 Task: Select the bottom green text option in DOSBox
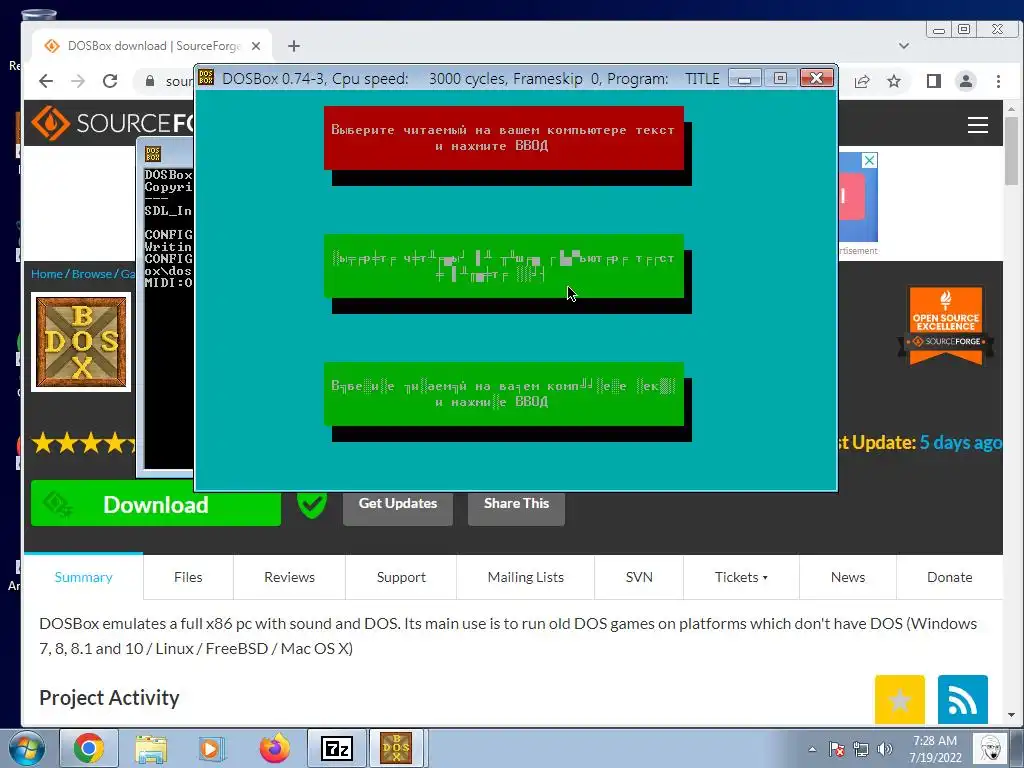504,394
